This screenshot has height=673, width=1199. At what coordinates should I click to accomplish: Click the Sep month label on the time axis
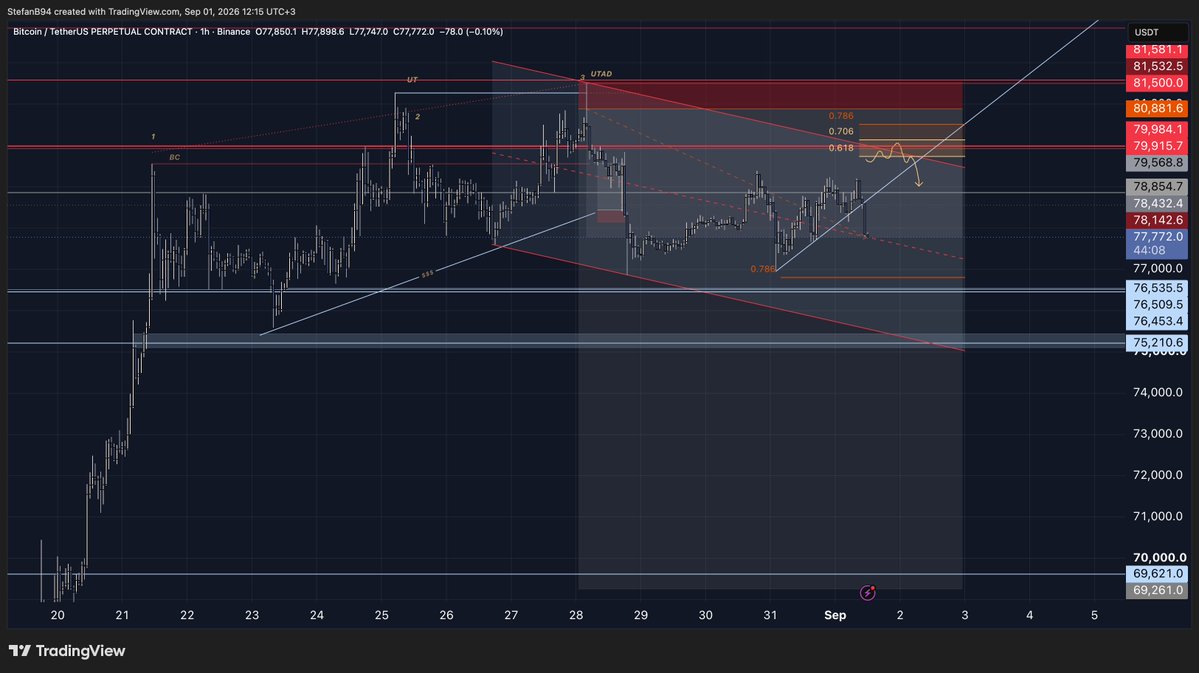(x=835, y=616)
